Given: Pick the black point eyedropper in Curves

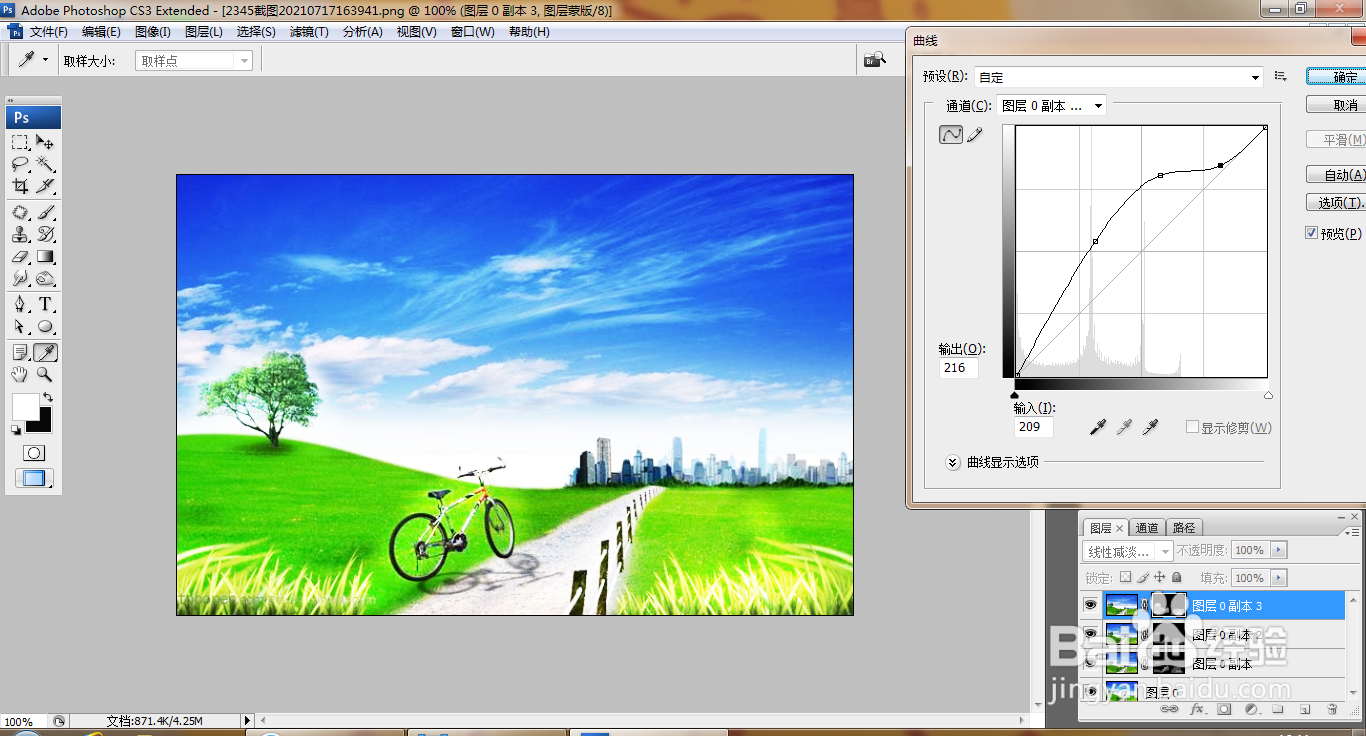Looking at the screenshot, I should click(1097, 427).
